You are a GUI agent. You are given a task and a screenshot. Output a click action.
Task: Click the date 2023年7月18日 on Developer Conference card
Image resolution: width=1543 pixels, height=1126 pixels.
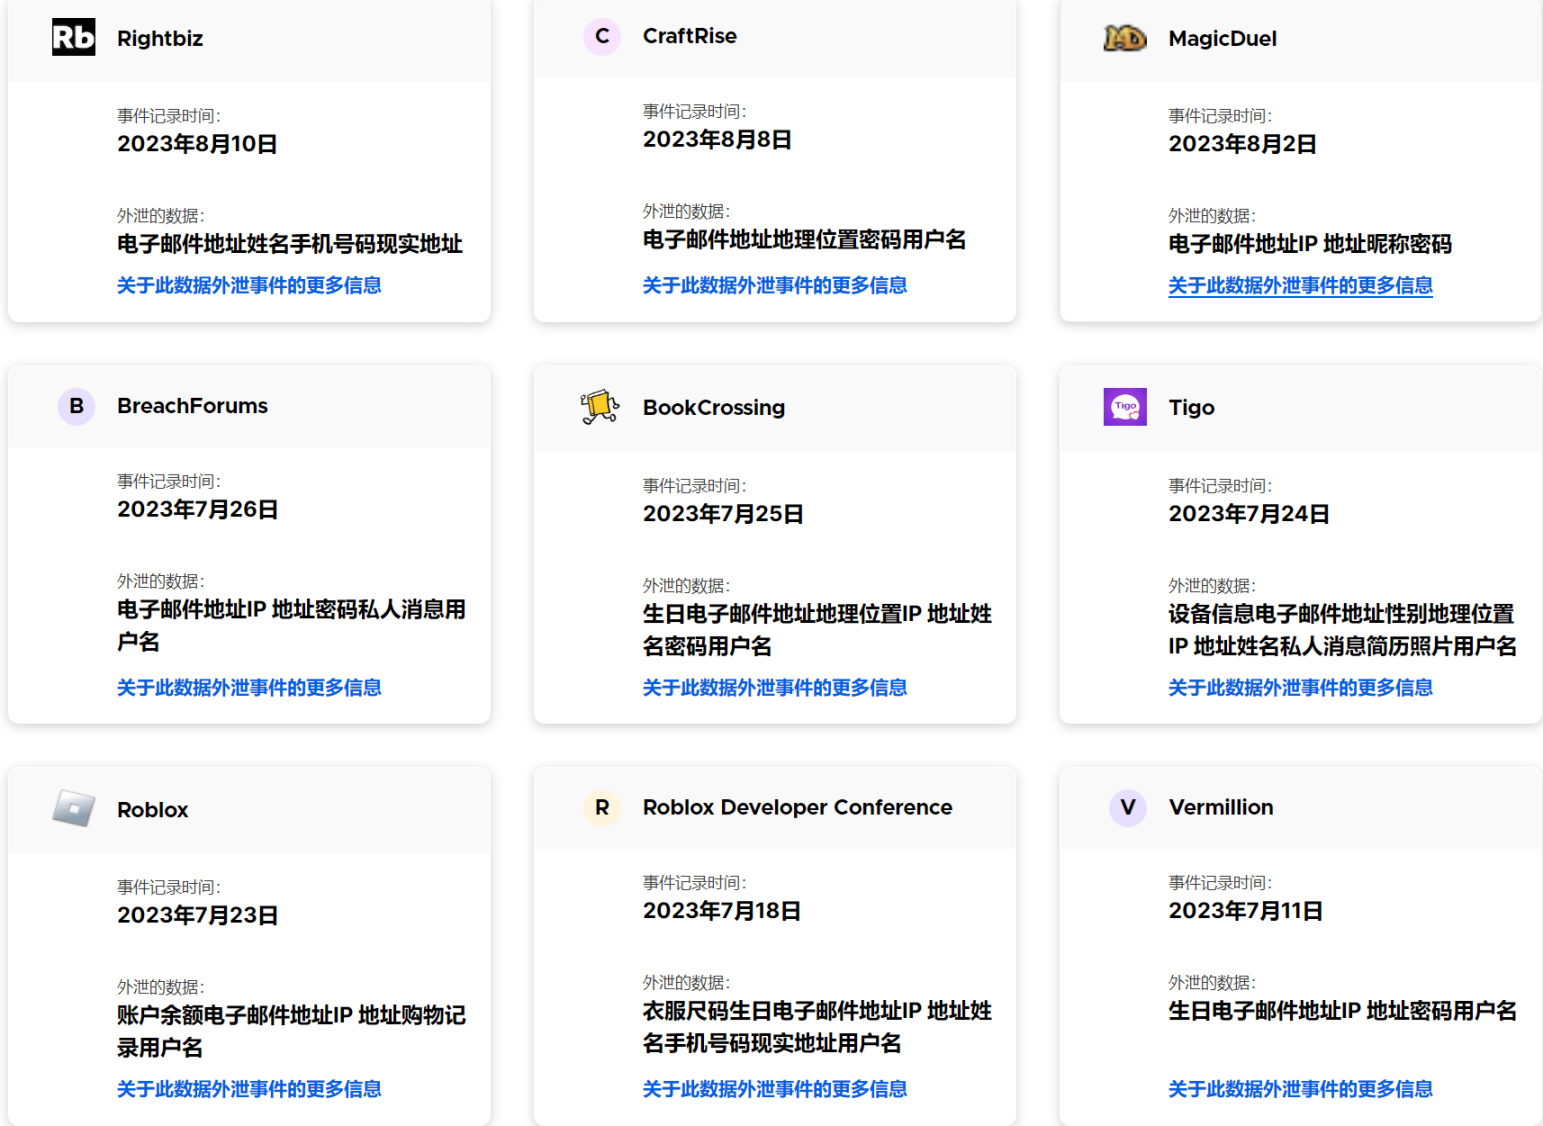click(722, 911)
